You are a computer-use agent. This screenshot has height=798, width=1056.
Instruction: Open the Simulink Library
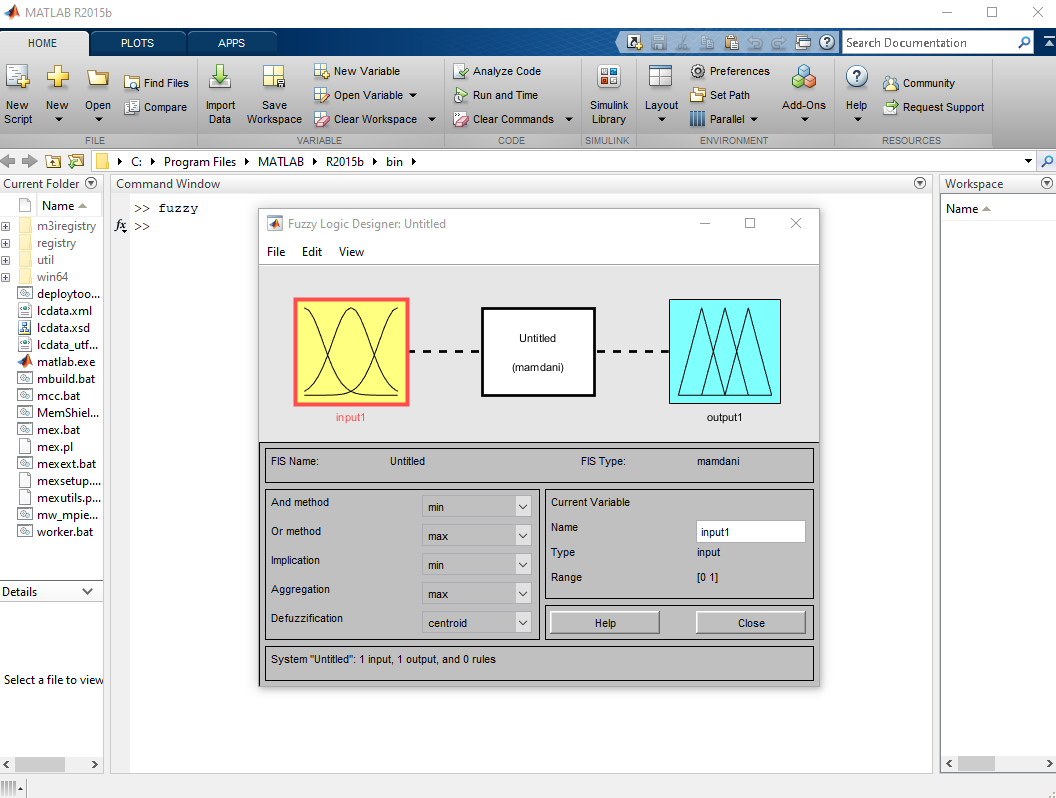609,94
